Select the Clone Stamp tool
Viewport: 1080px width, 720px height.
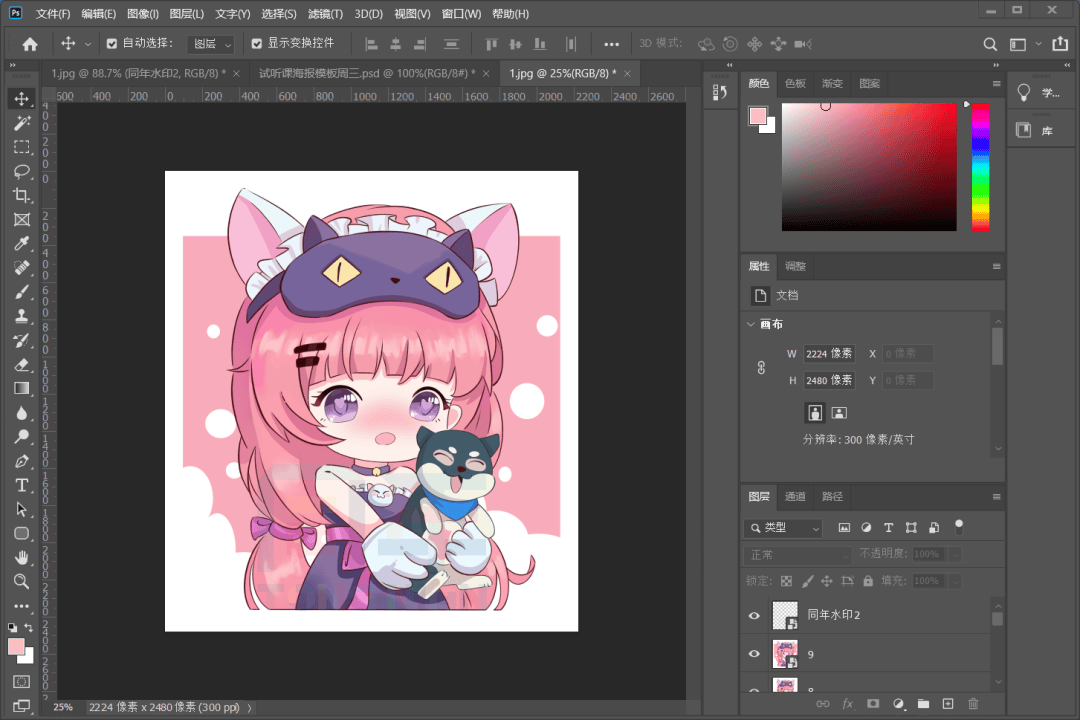(x=21, y=316)
